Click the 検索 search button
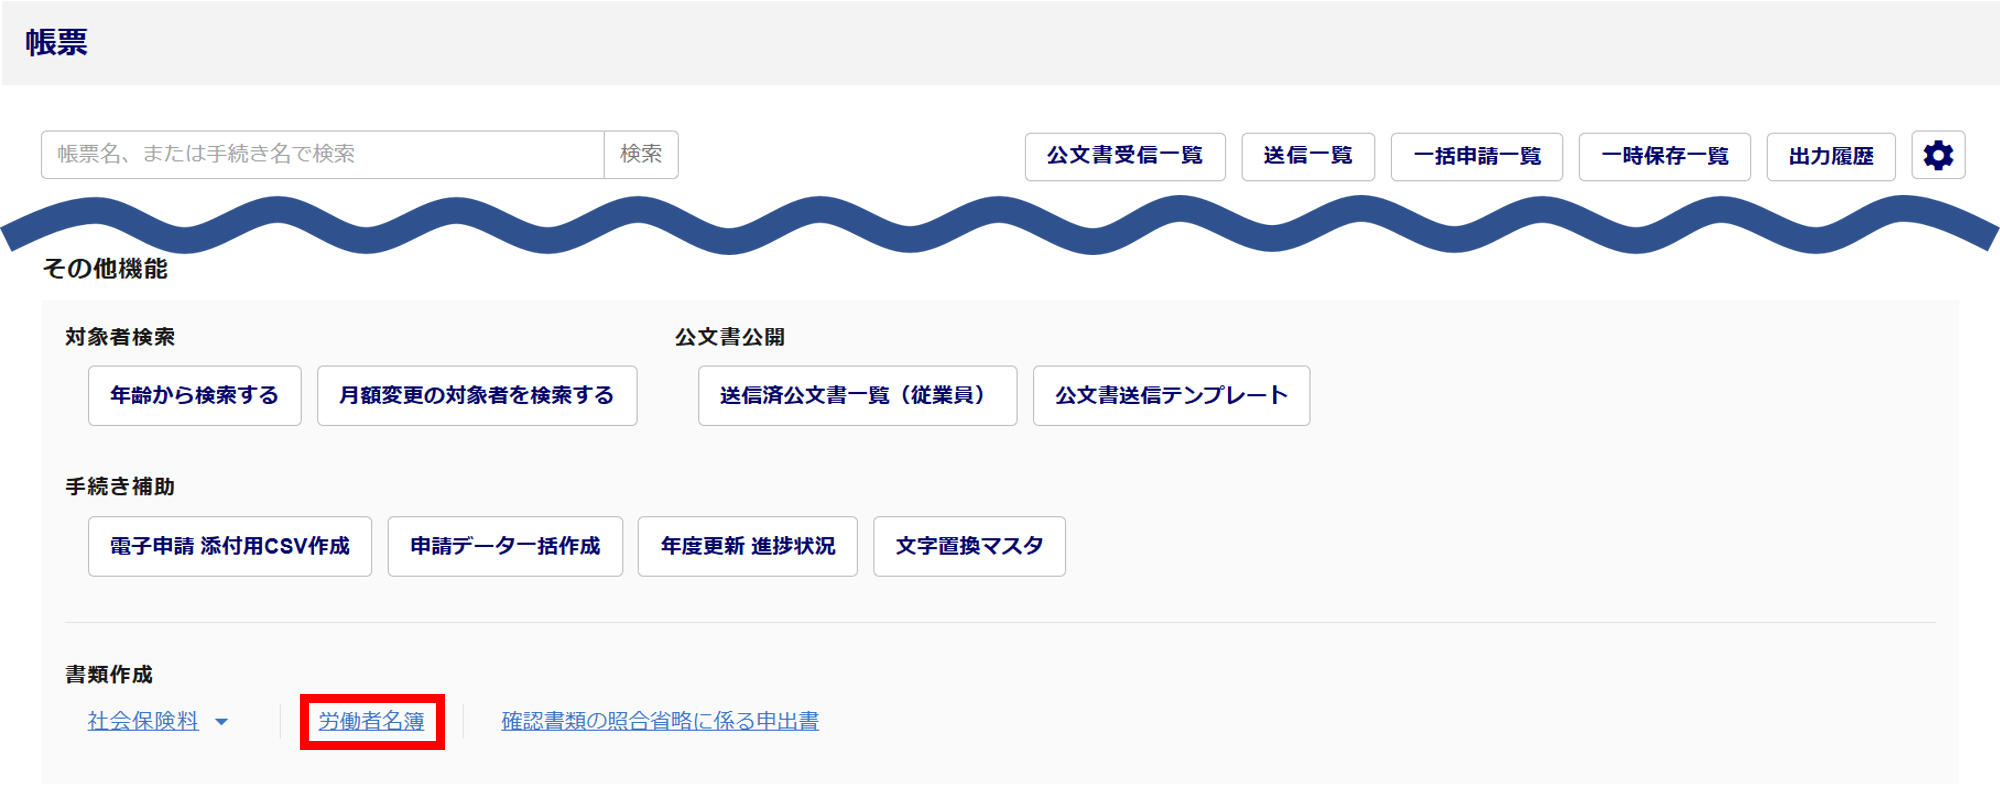 tap(641, 155)
